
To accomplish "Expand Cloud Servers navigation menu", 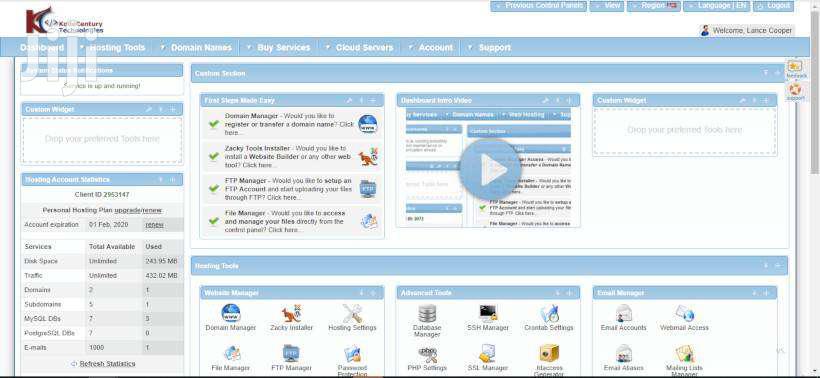I will tap(359, 48).
